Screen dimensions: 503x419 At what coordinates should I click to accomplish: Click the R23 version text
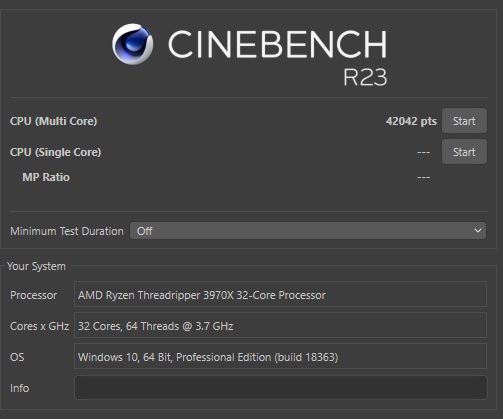pos(365,77)
